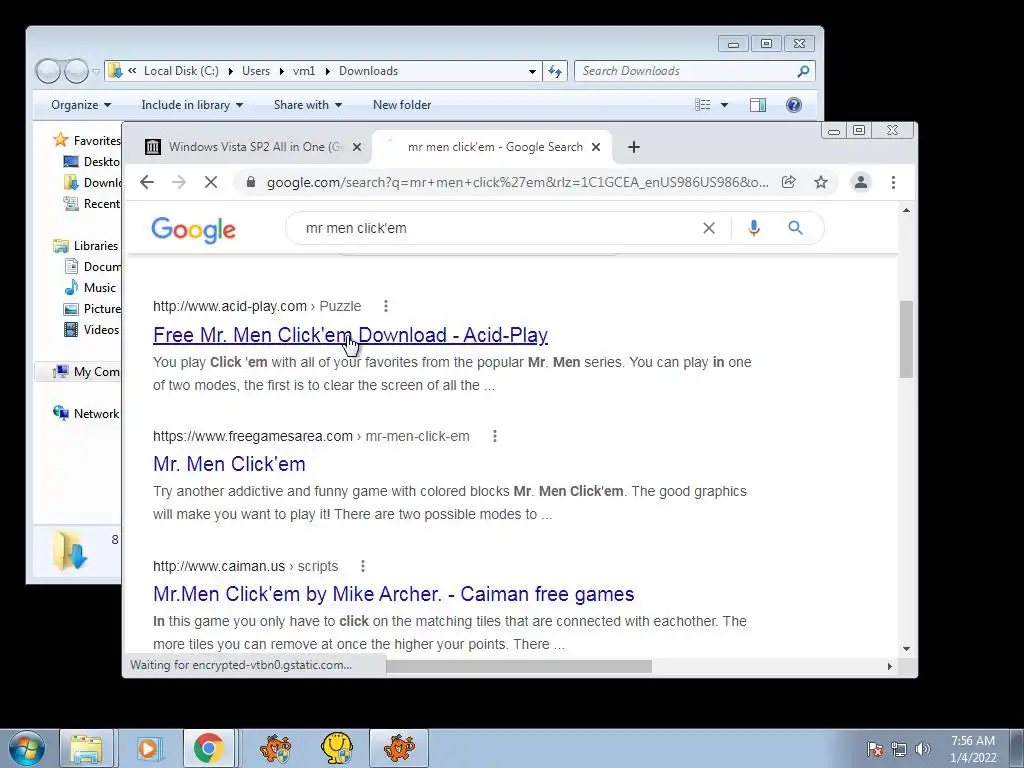Open Free Mr. Men Click'em Download link

tap(350, 334)
